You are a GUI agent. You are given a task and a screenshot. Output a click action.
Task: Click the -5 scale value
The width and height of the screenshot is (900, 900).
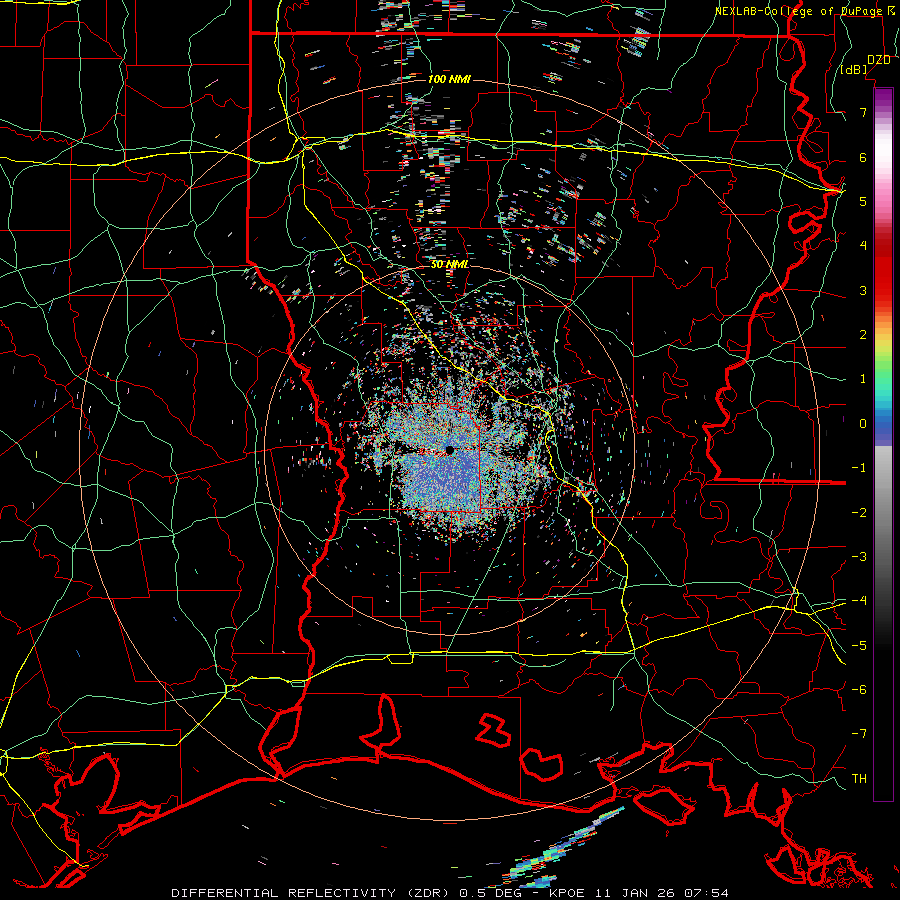(x=859, y=646)
